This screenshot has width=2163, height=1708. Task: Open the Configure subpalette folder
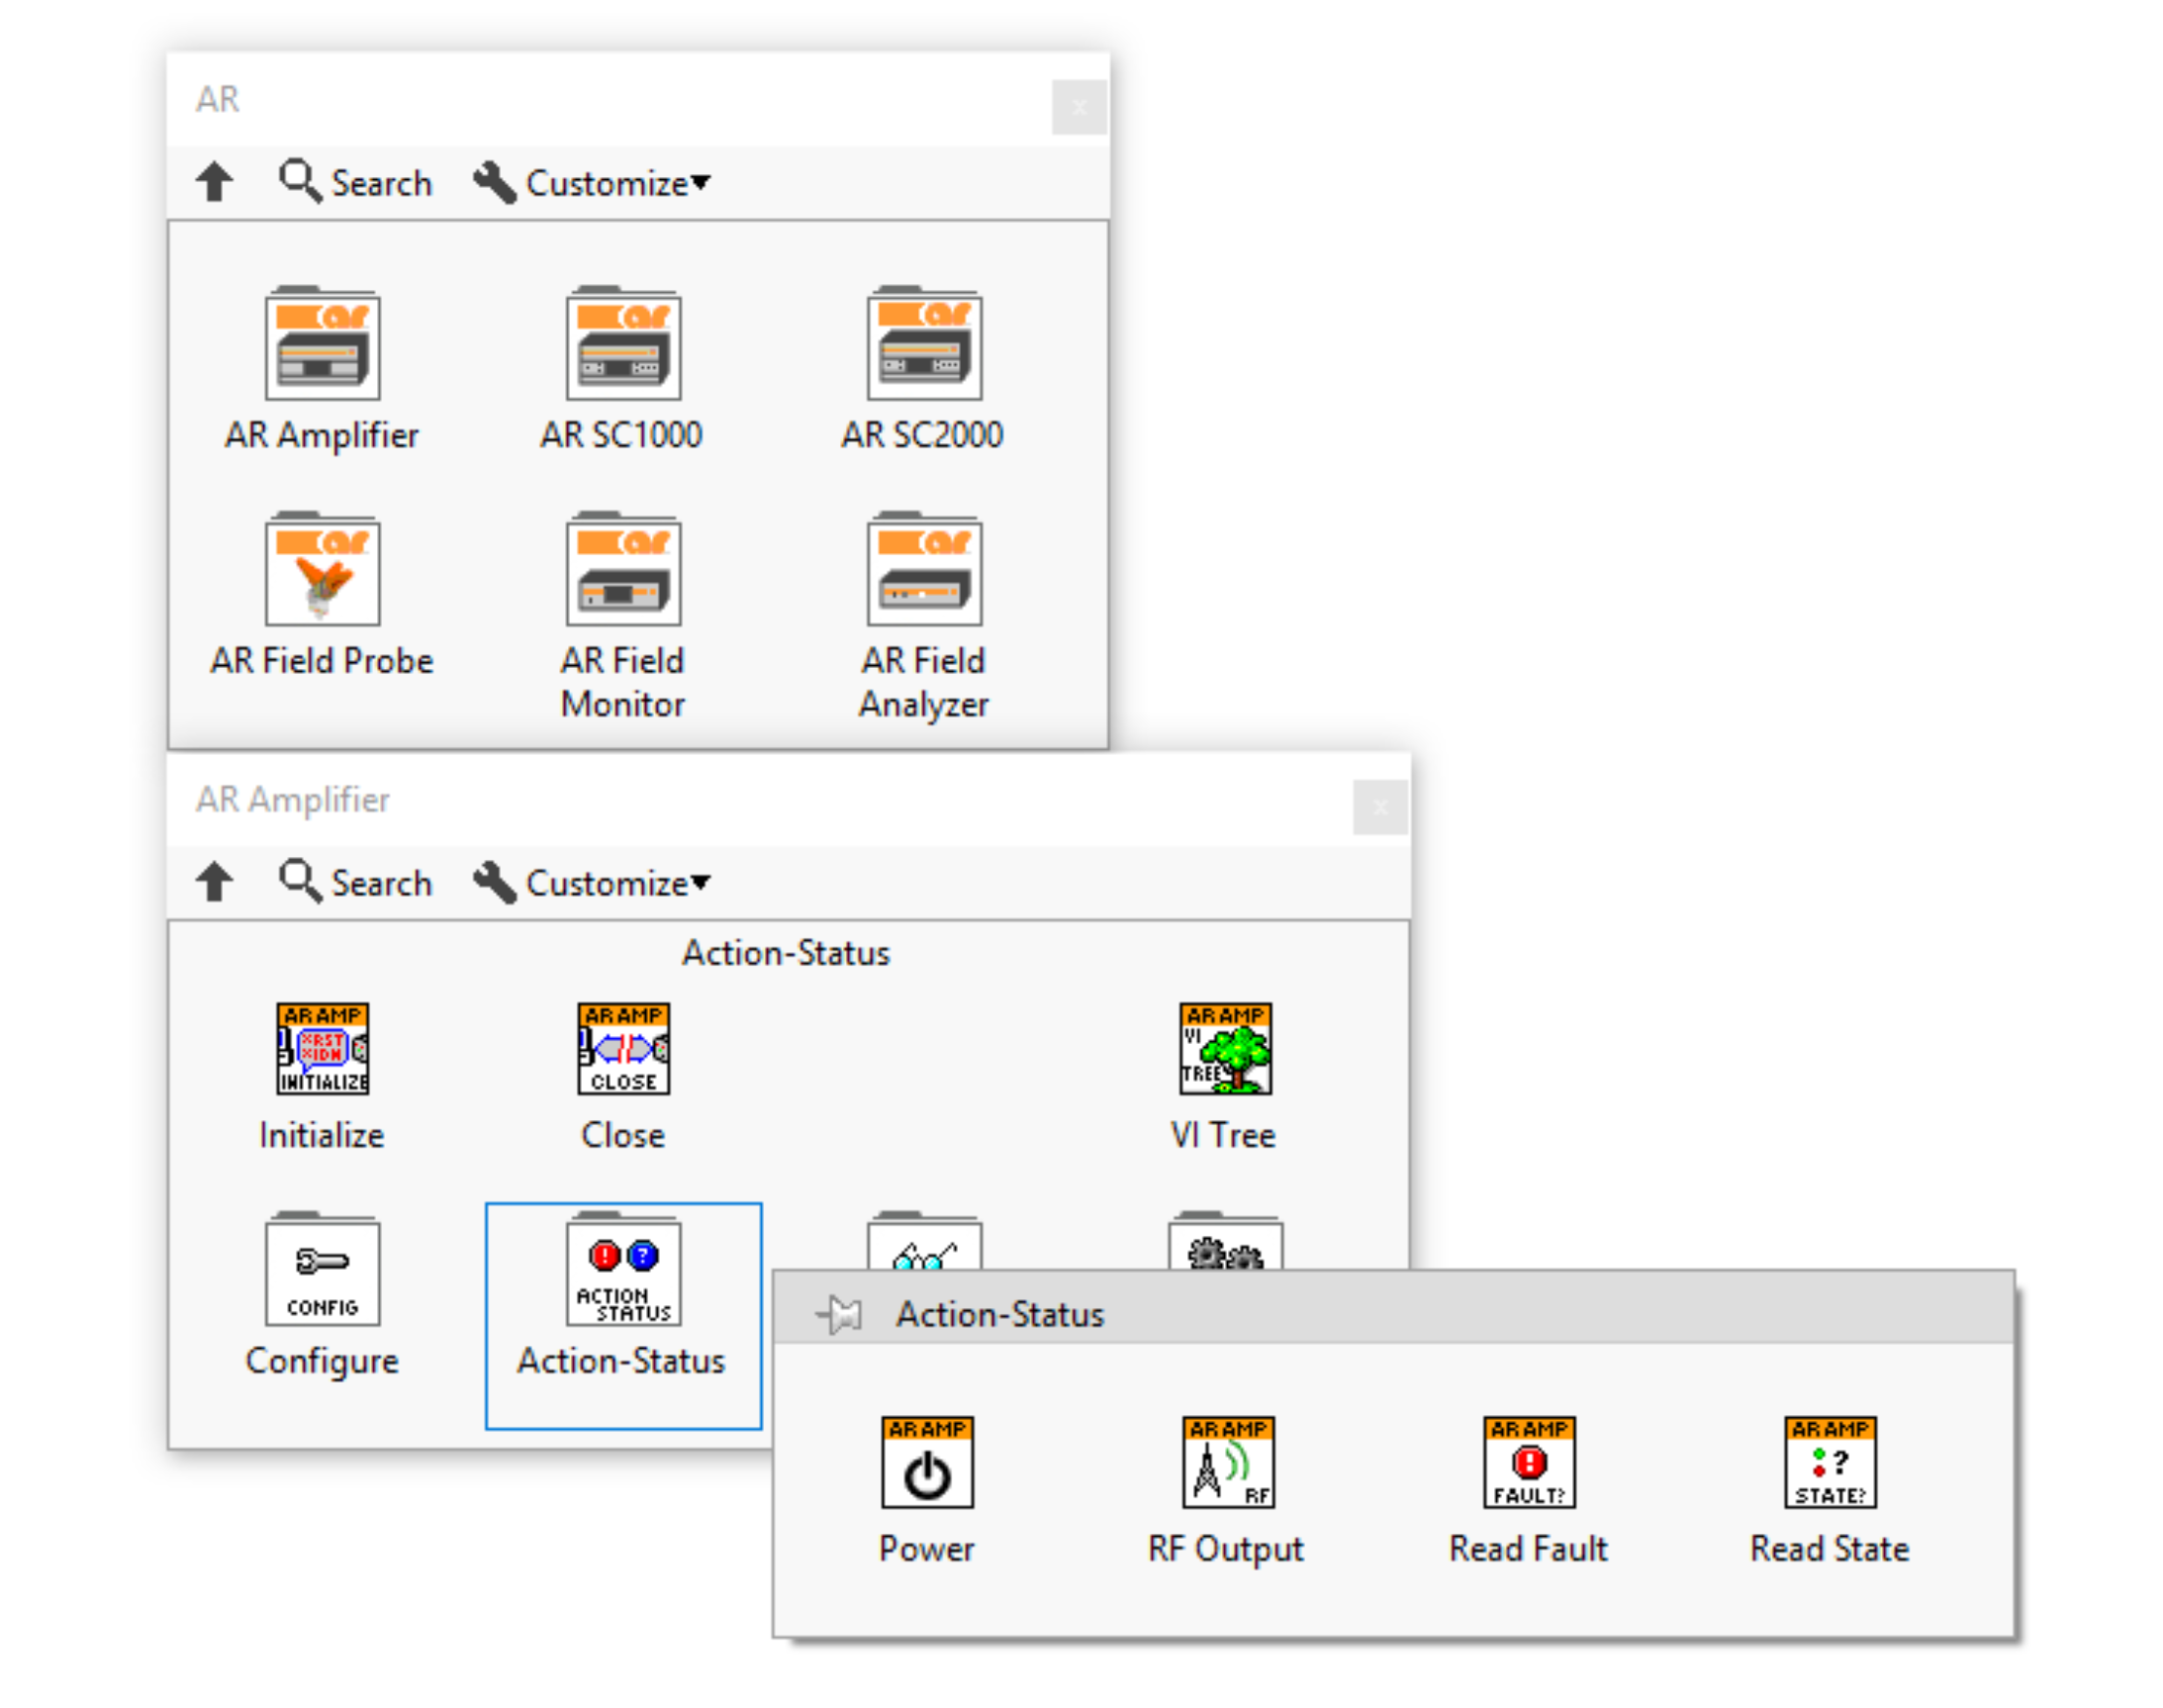322,1273
